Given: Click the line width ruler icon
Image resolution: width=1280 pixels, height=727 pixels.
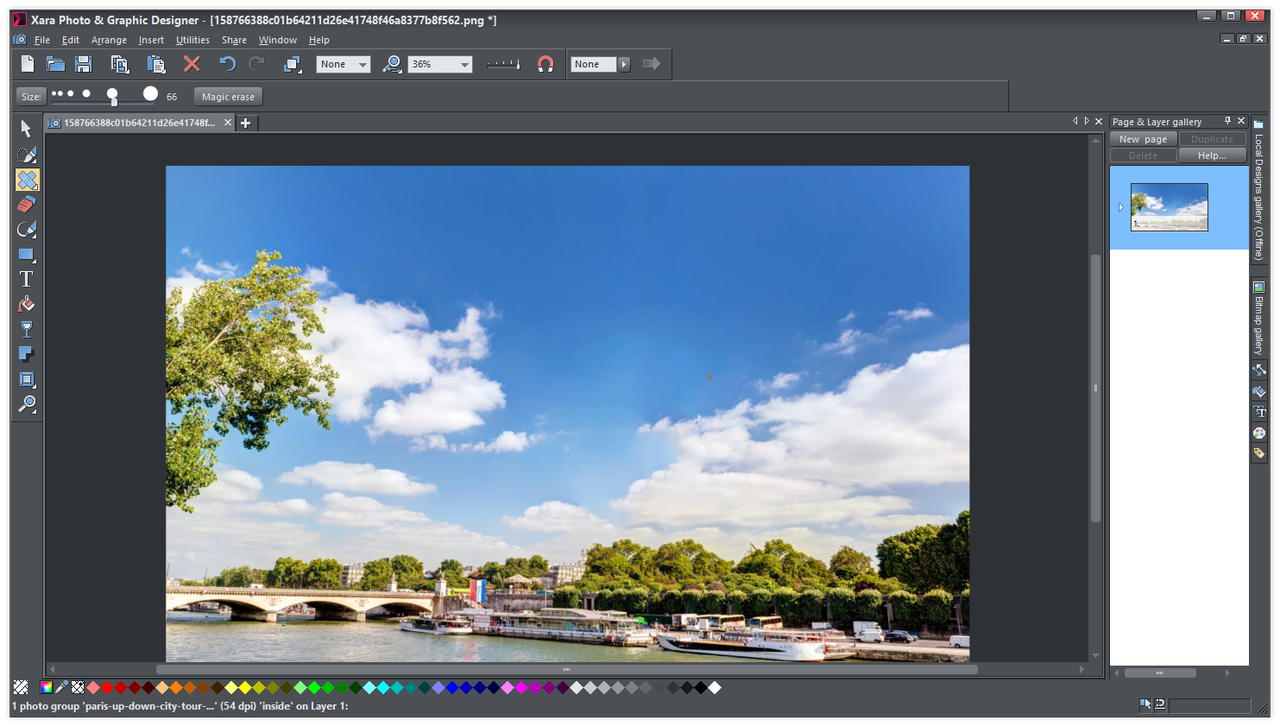Looking at the screenshot, I should coord(504,64).
